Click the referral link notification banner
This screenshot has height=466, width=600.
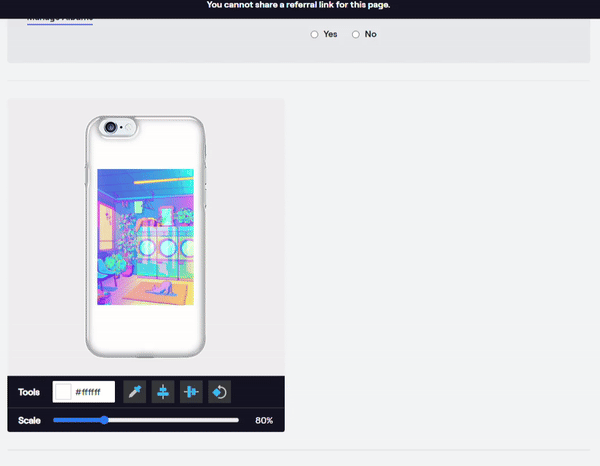(300, 9)
